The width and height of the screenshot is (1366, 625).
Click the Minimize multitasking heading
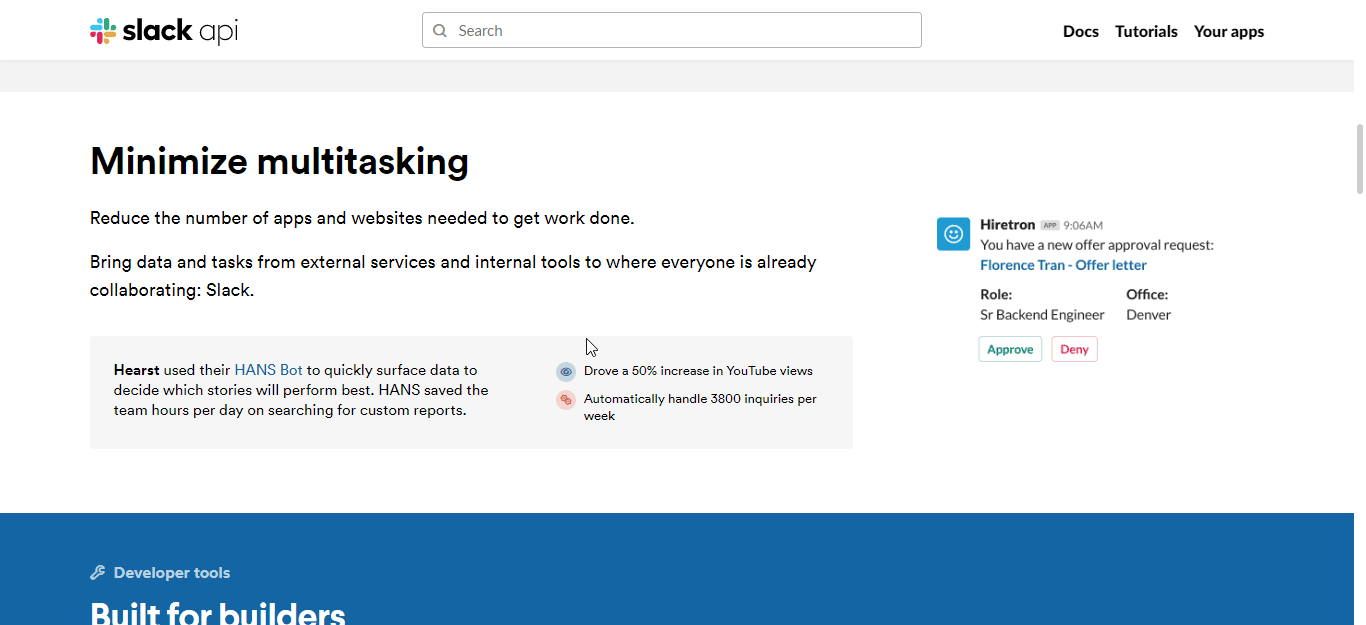coord(279,162)
